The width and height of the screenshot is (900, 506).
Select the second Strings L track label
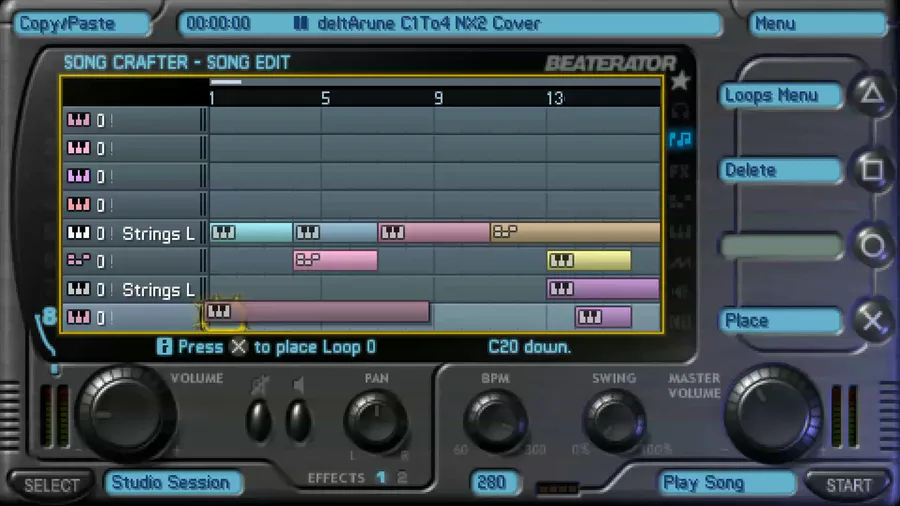(x=158, y=290)
